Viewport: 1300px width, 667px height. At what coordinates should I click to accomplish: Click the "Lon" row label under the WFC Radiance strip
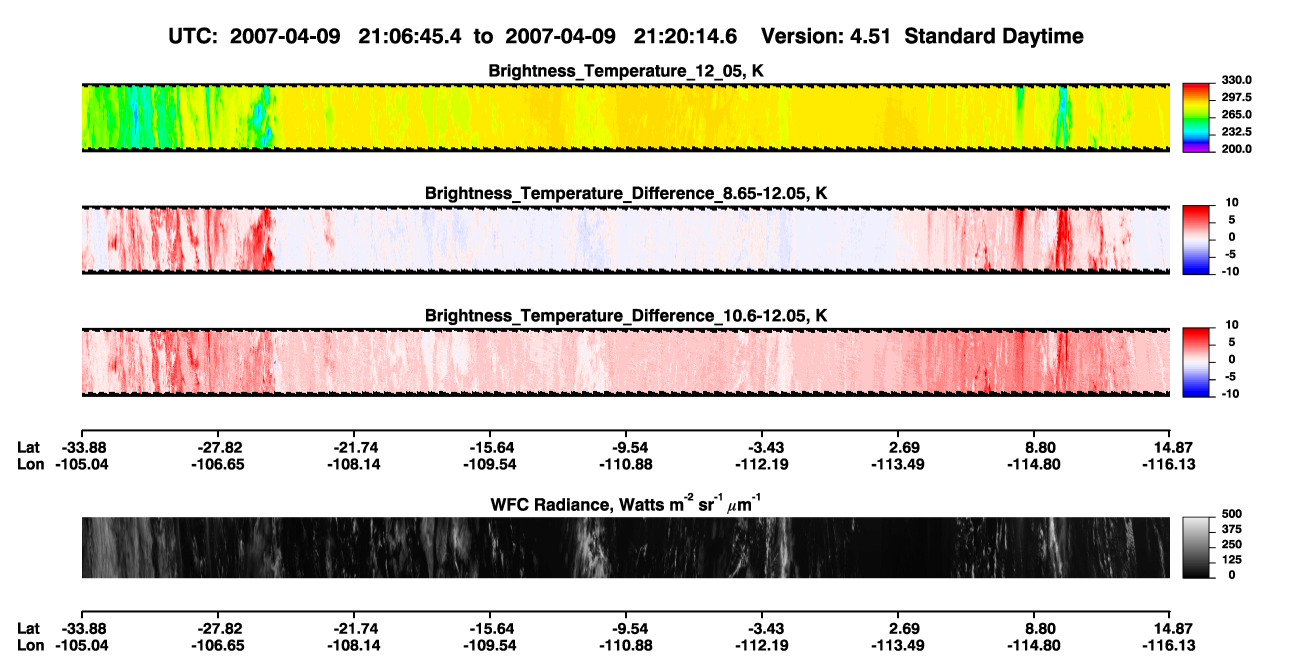[x=31, y=646]
